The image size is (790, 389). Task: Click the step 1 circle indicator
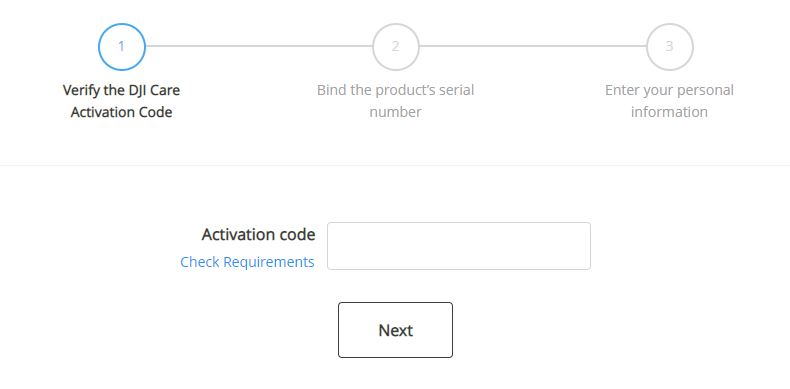122,46
